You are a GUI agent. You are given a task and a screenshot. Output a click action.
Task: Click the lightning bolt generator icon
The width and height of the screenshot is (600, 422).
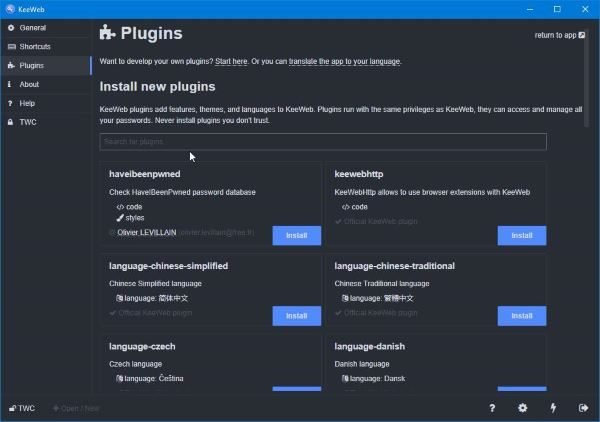click(x=553, y=408)
